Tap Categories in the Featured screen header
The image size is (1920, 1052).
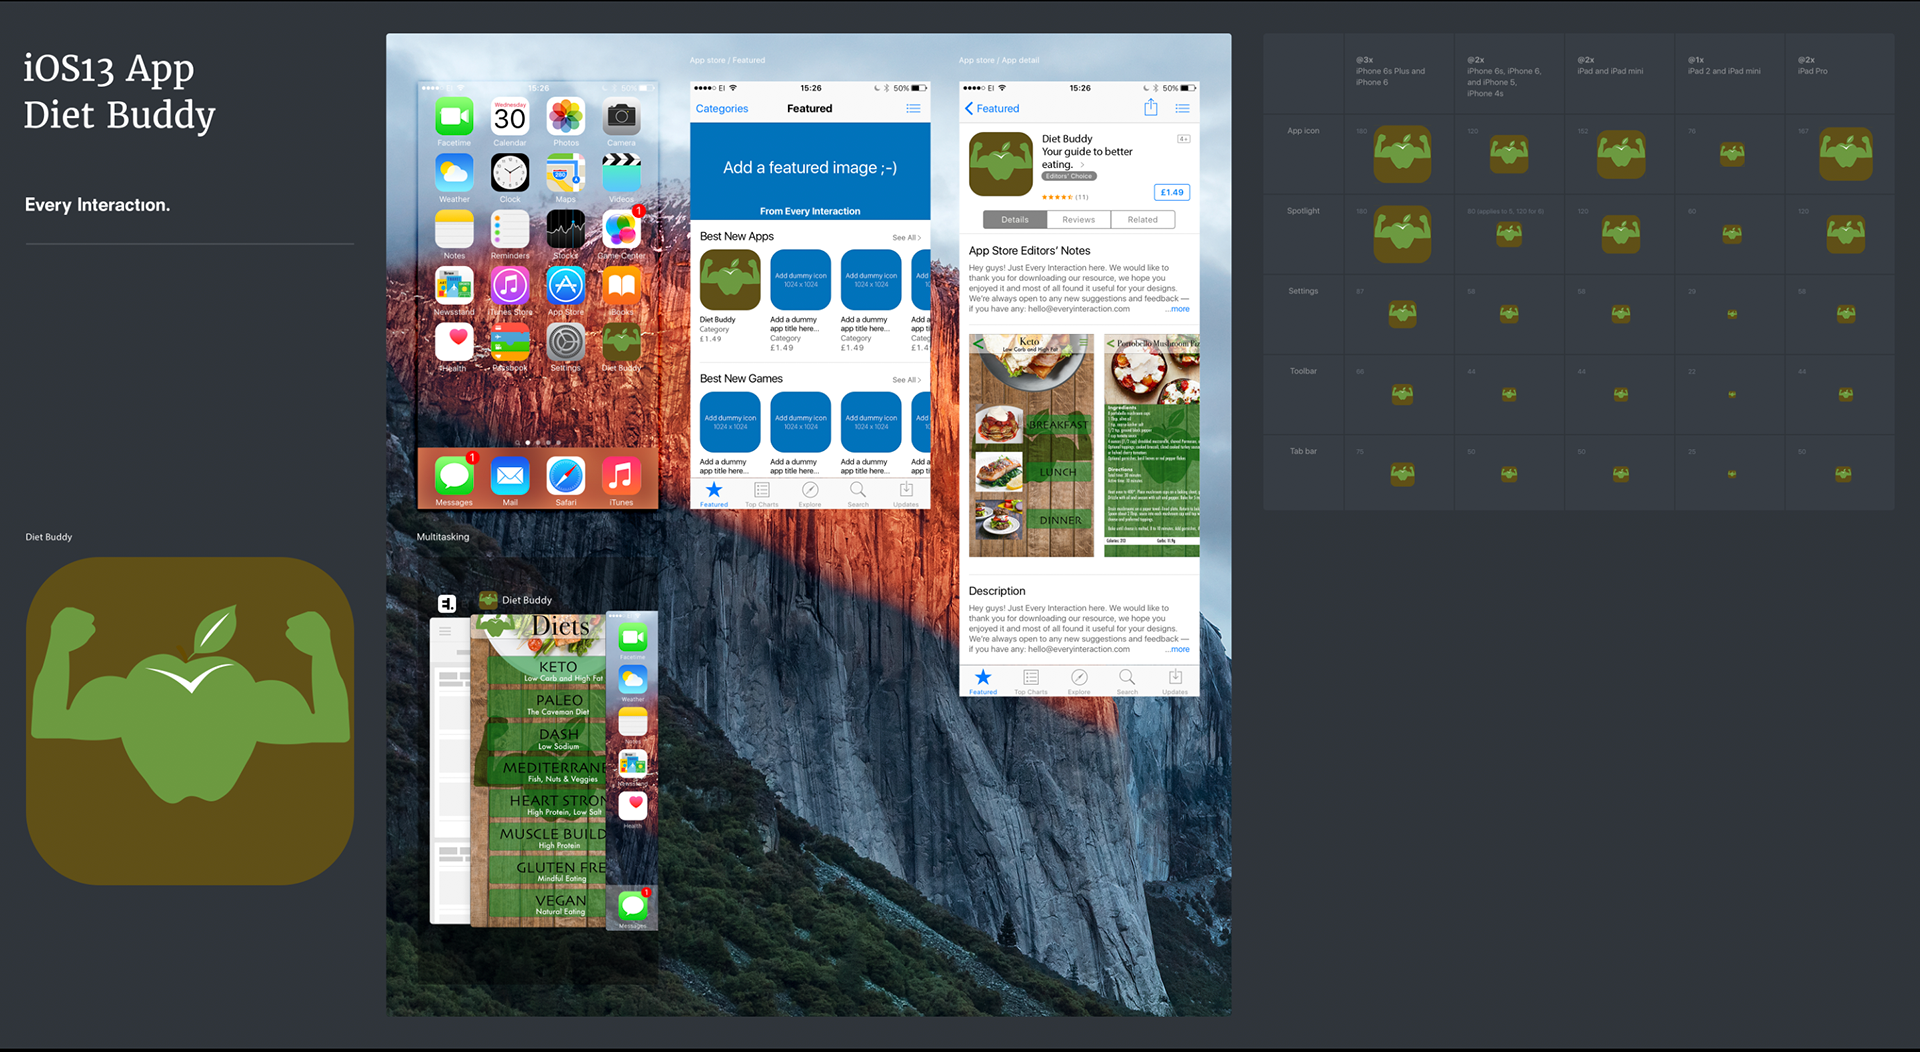722,109
